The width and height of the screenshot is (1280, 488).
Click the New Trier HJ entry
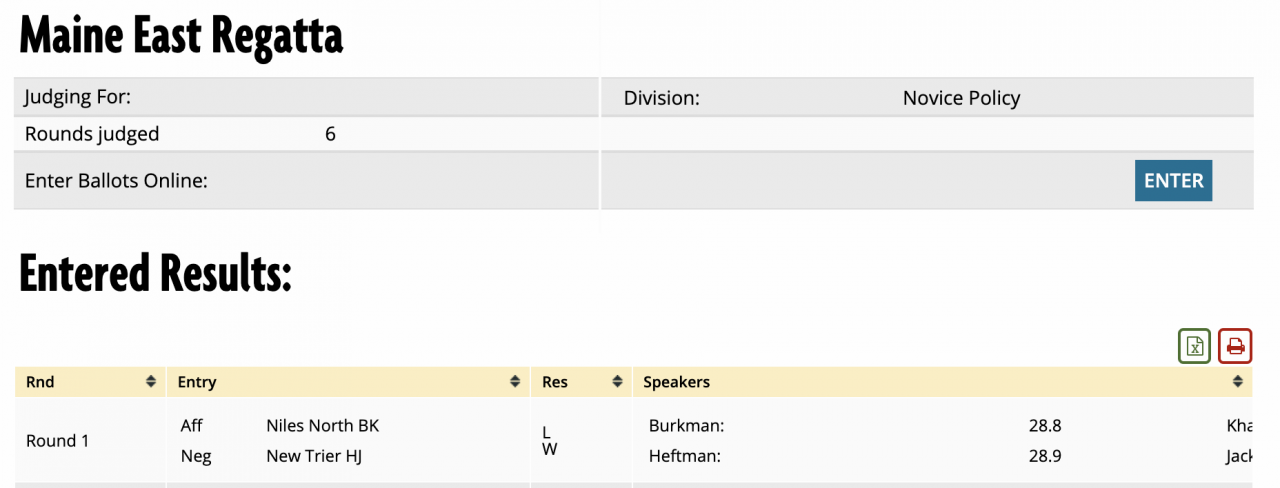315,457
